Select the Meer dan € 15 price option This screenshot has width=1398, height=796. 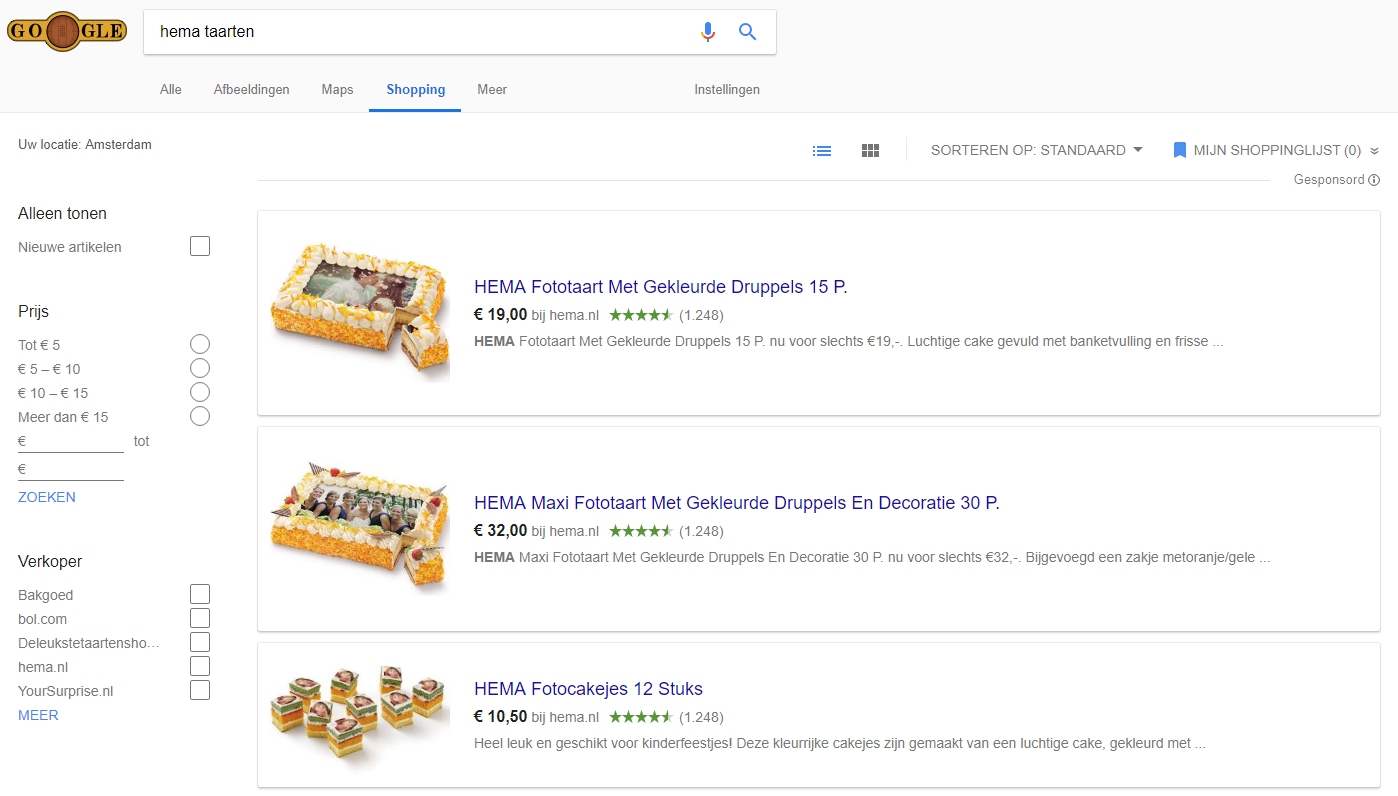click(200, 417)
